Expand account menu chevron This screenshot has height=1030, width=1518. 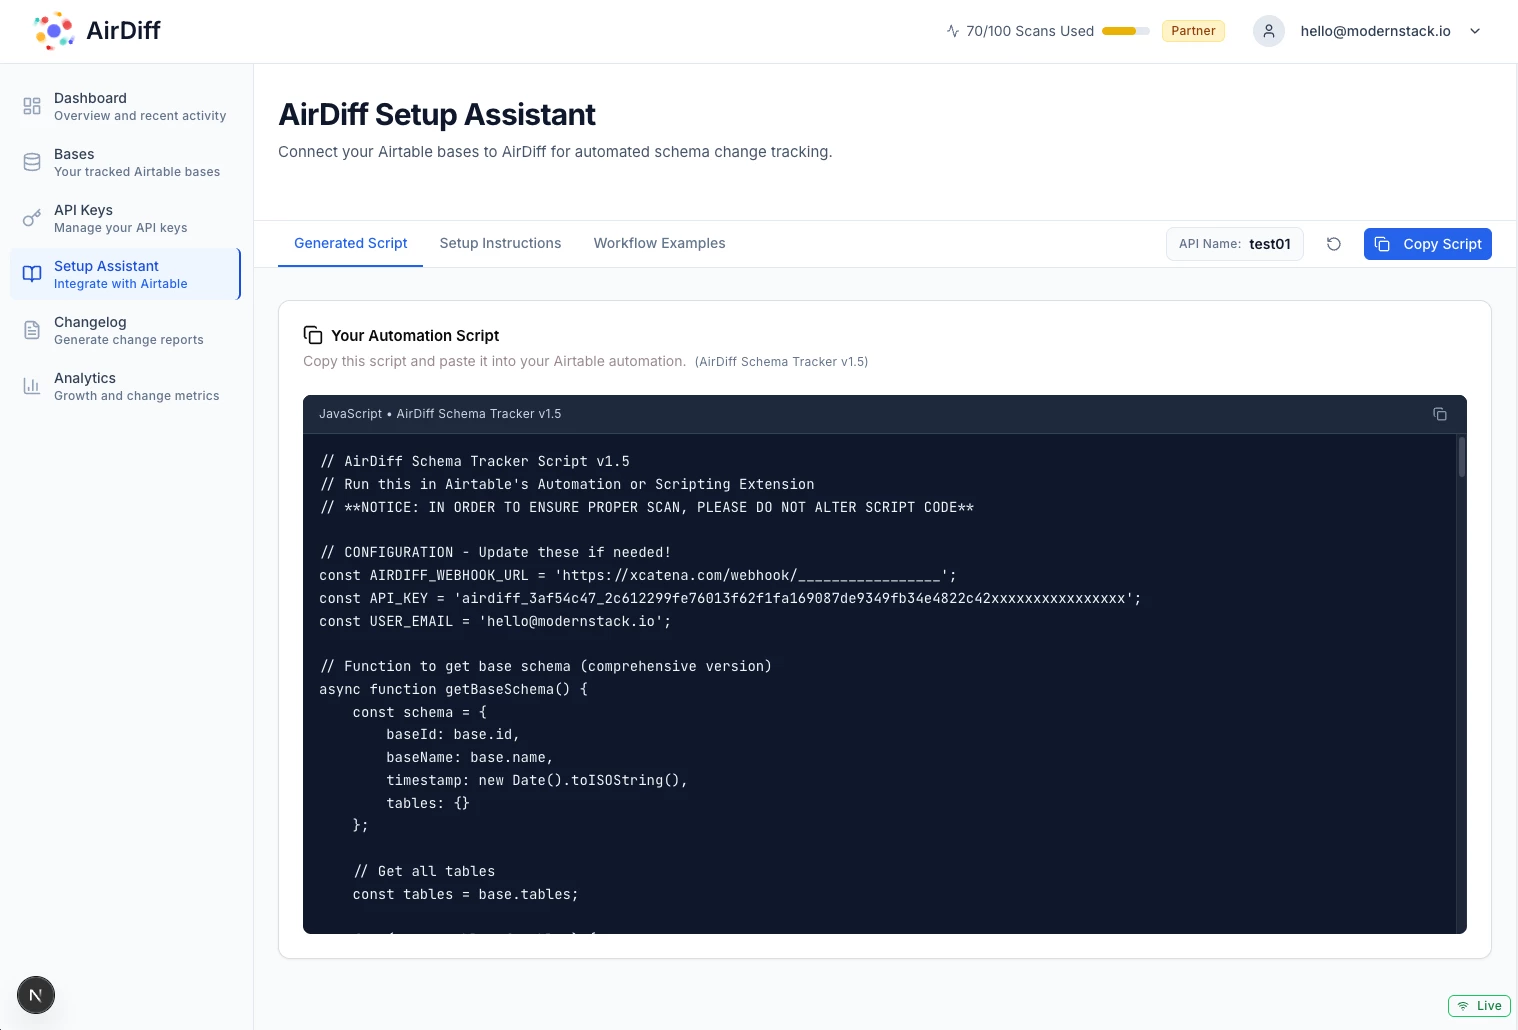pyautogui.click(x=1475, y=31)
